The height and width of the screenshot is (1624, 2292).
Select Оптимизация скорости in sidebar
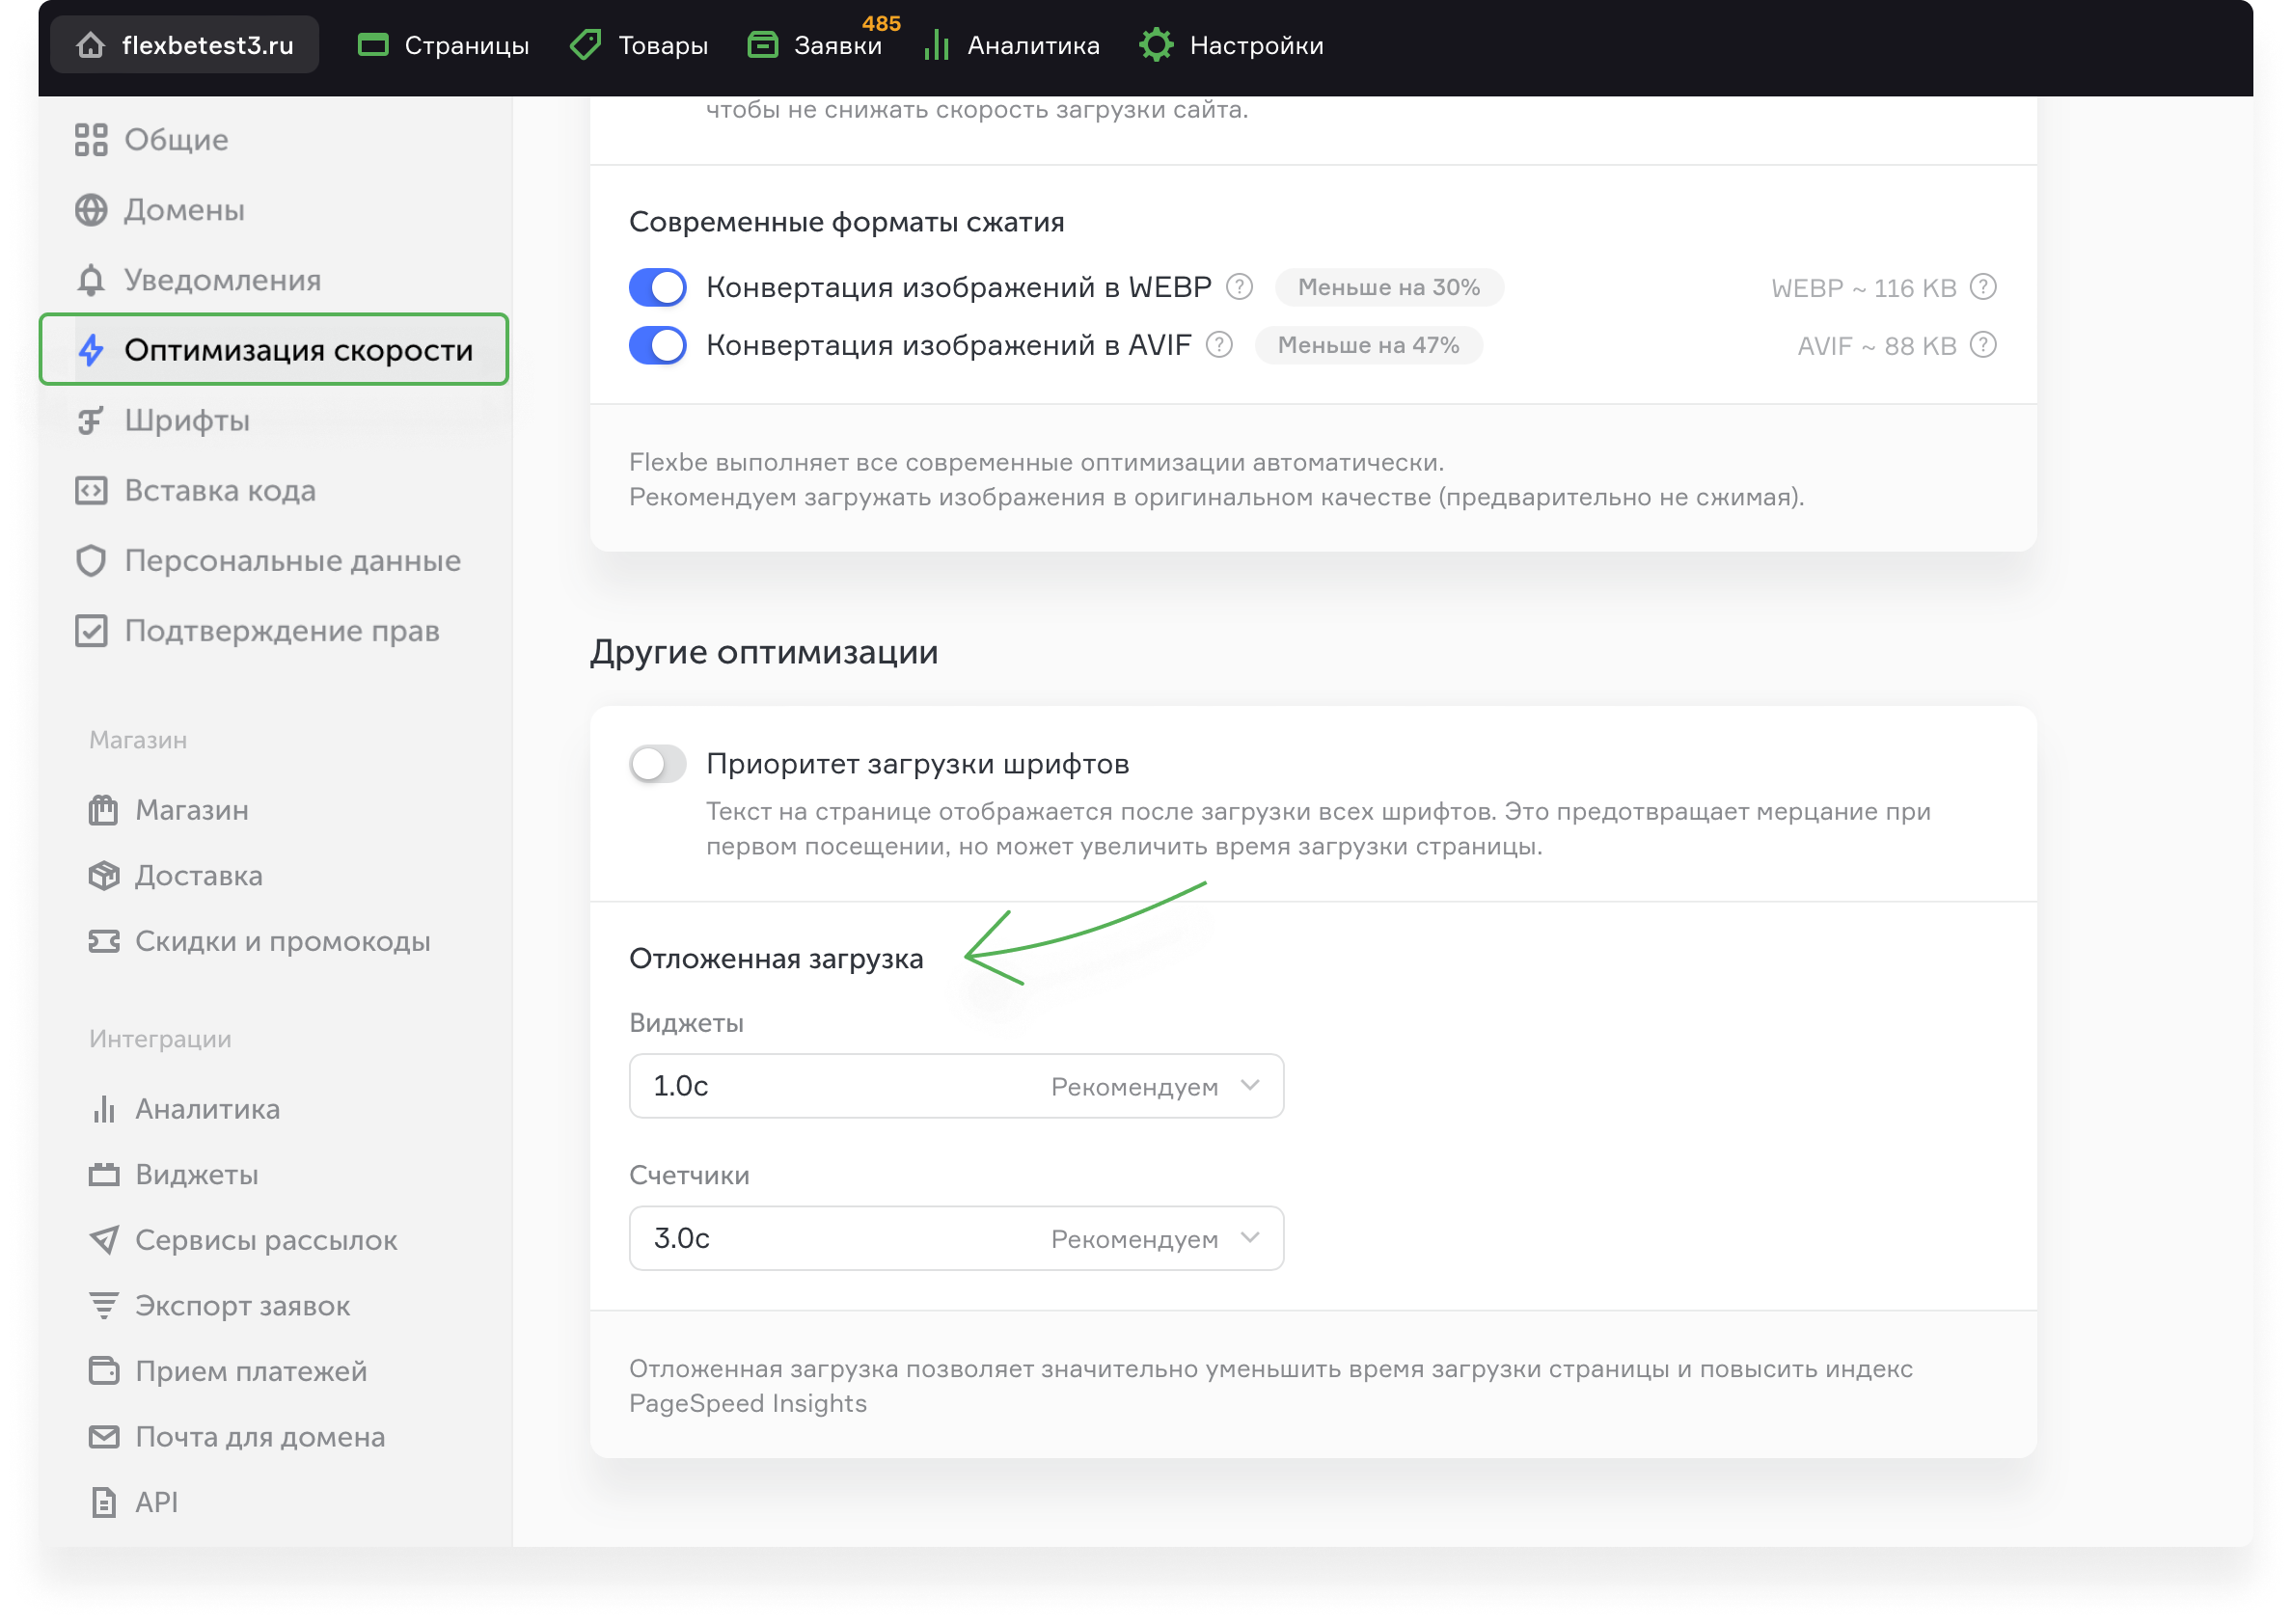(x=274, y=350)
